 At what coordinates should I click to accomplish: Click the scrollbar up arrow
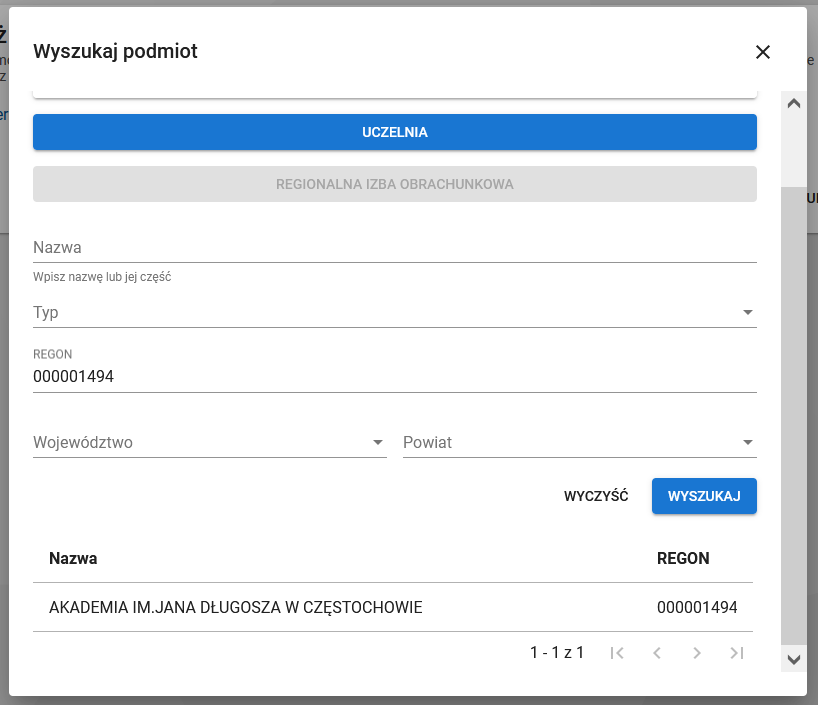[x=794, y=101]
